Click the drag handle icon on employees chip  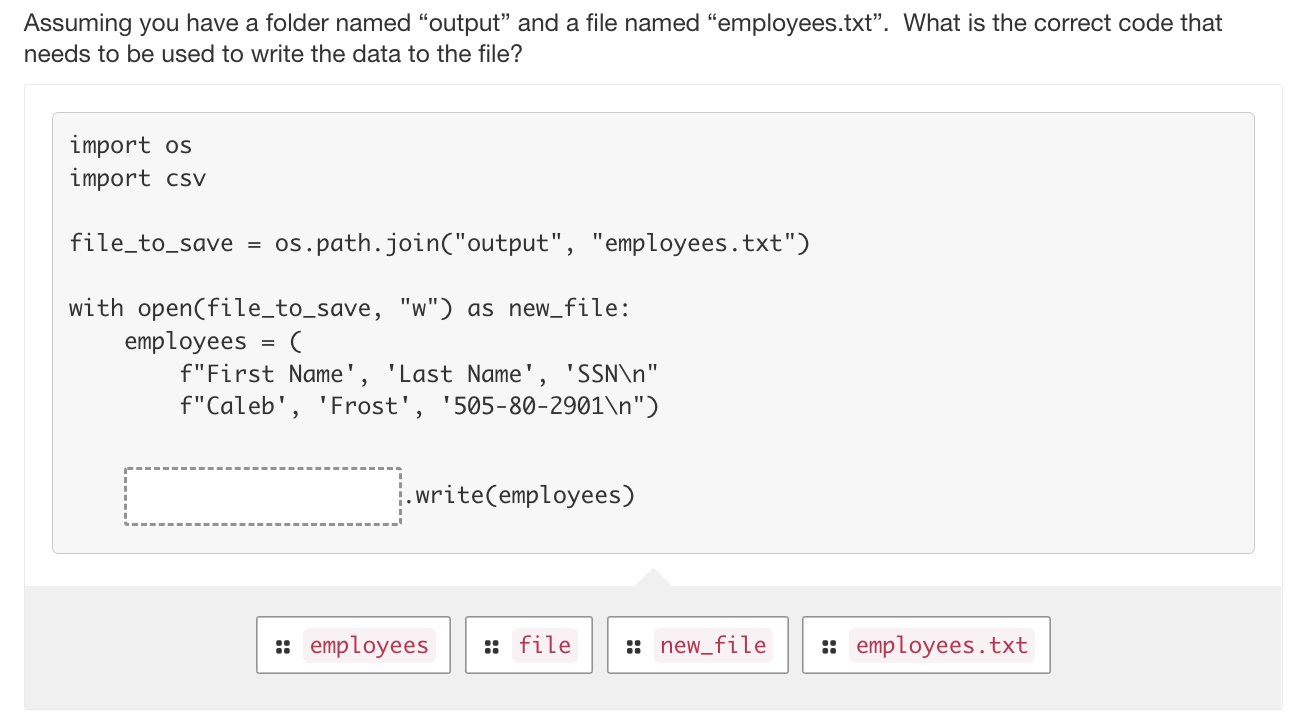pos(284,645)
